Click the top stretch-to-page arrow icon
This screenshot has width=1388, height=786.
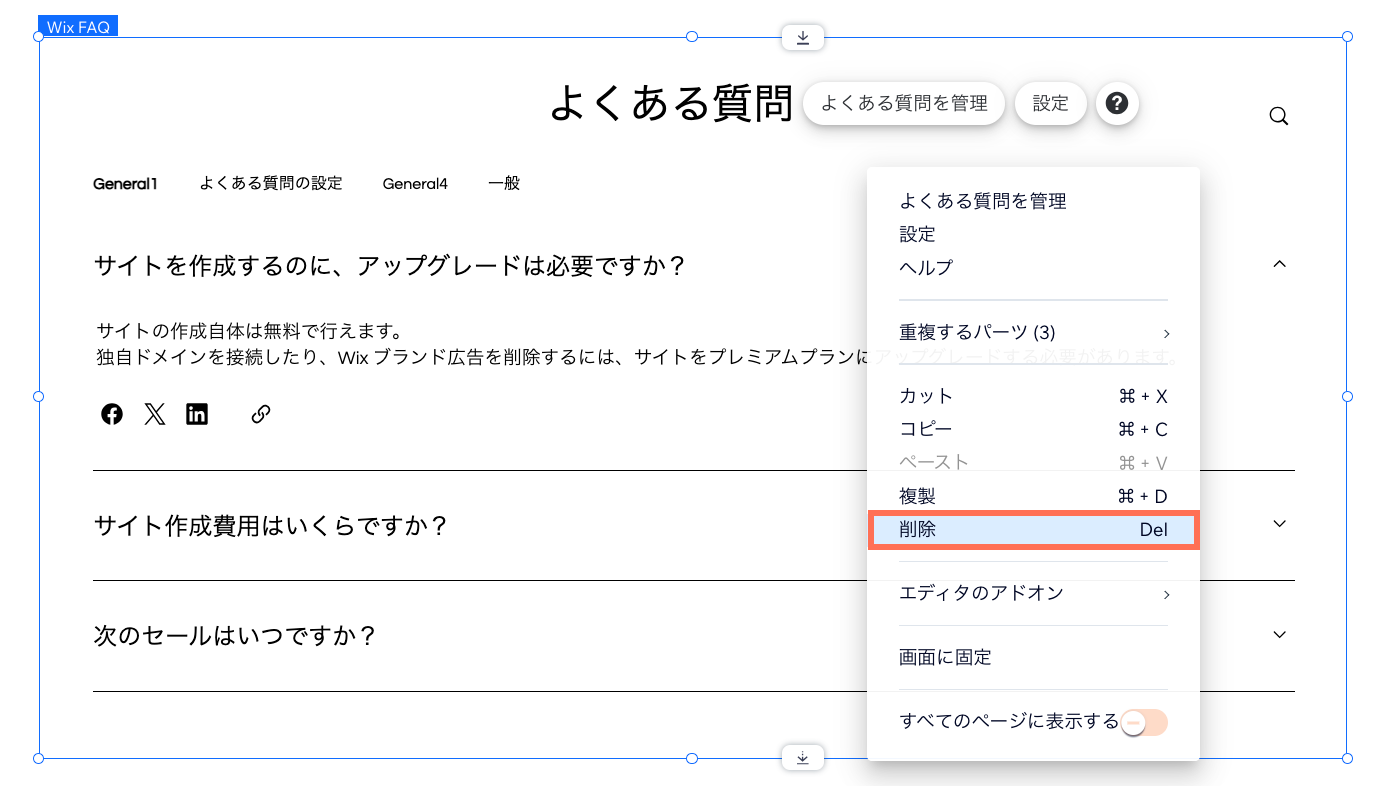[802, 36]
